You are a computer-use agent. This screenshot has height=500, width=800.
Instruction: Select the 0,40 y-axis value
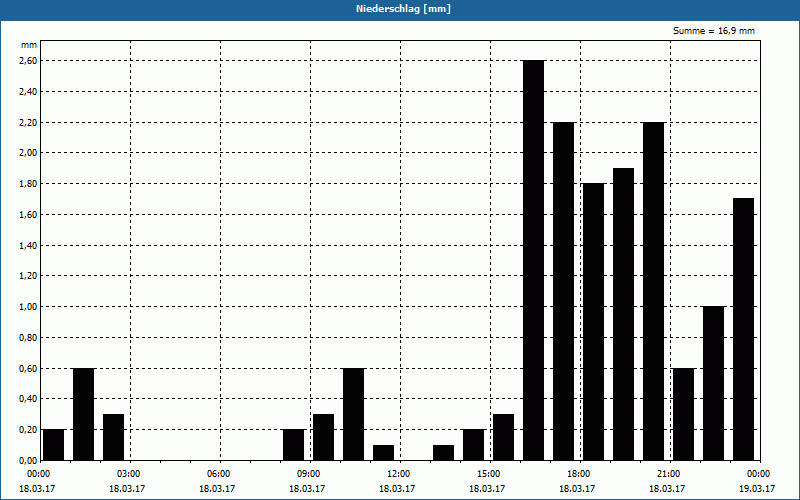[29, 399]
